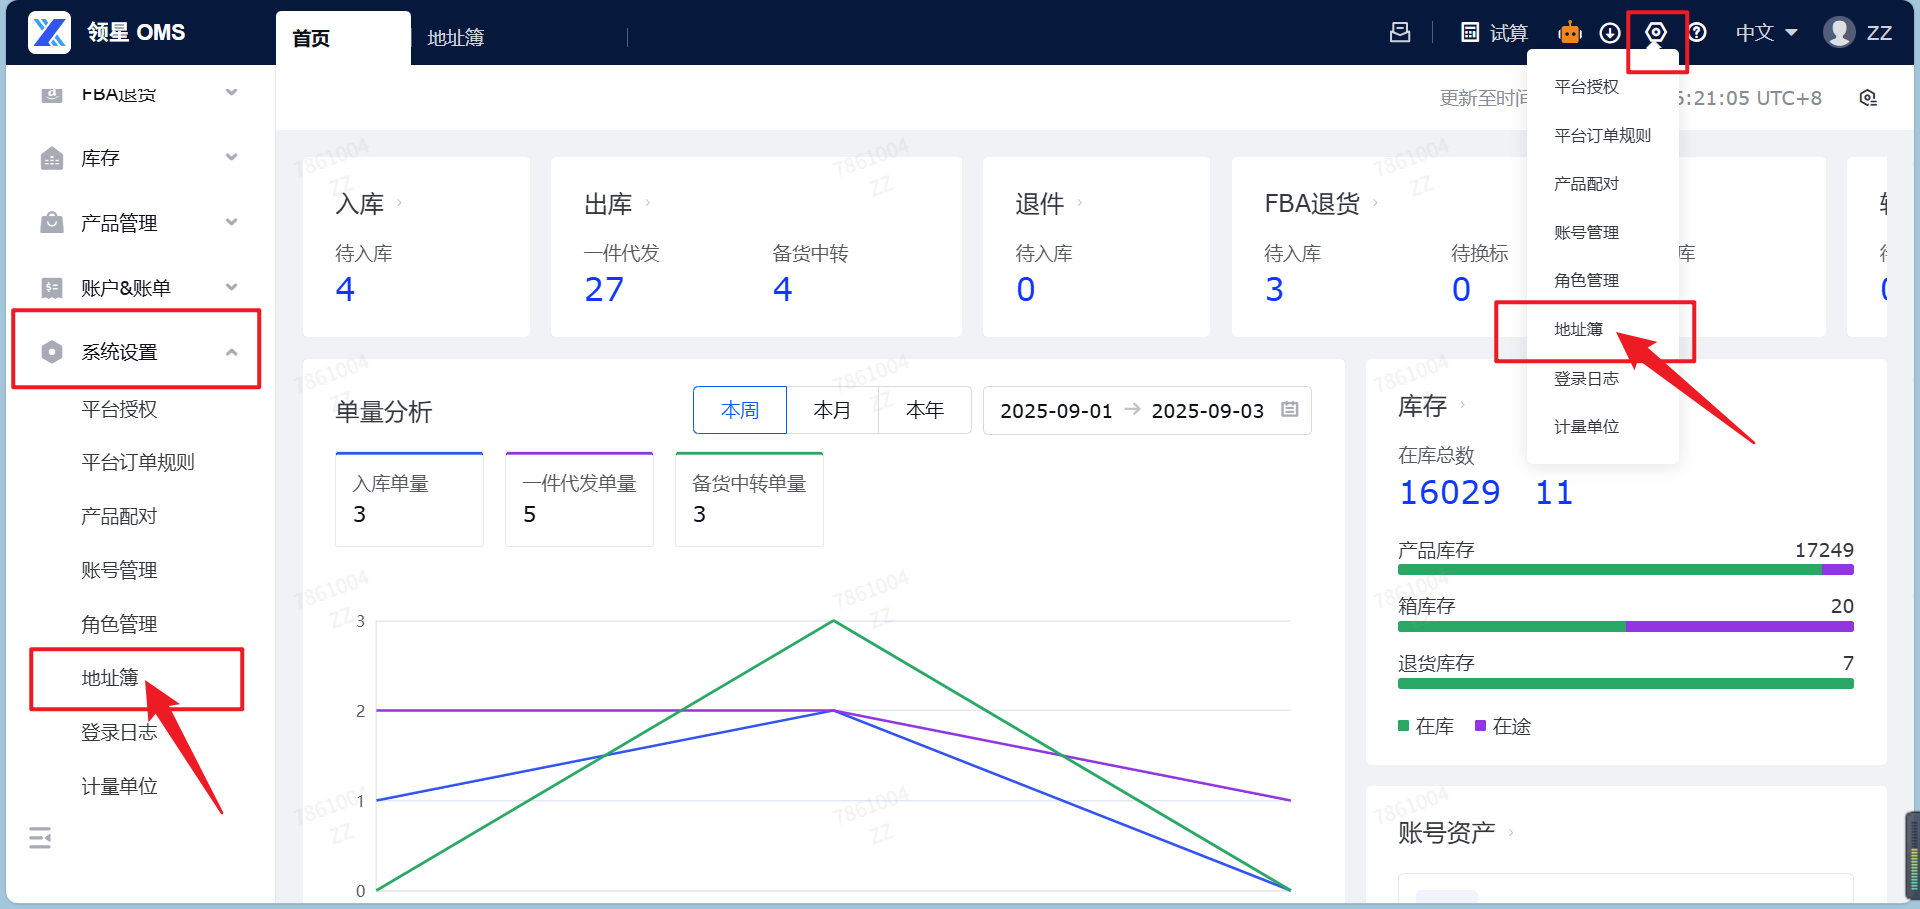Open the help question mark icon
Image resolution: width=1920 pixels, height=909 pixels.
click(x=1697, y=33)
